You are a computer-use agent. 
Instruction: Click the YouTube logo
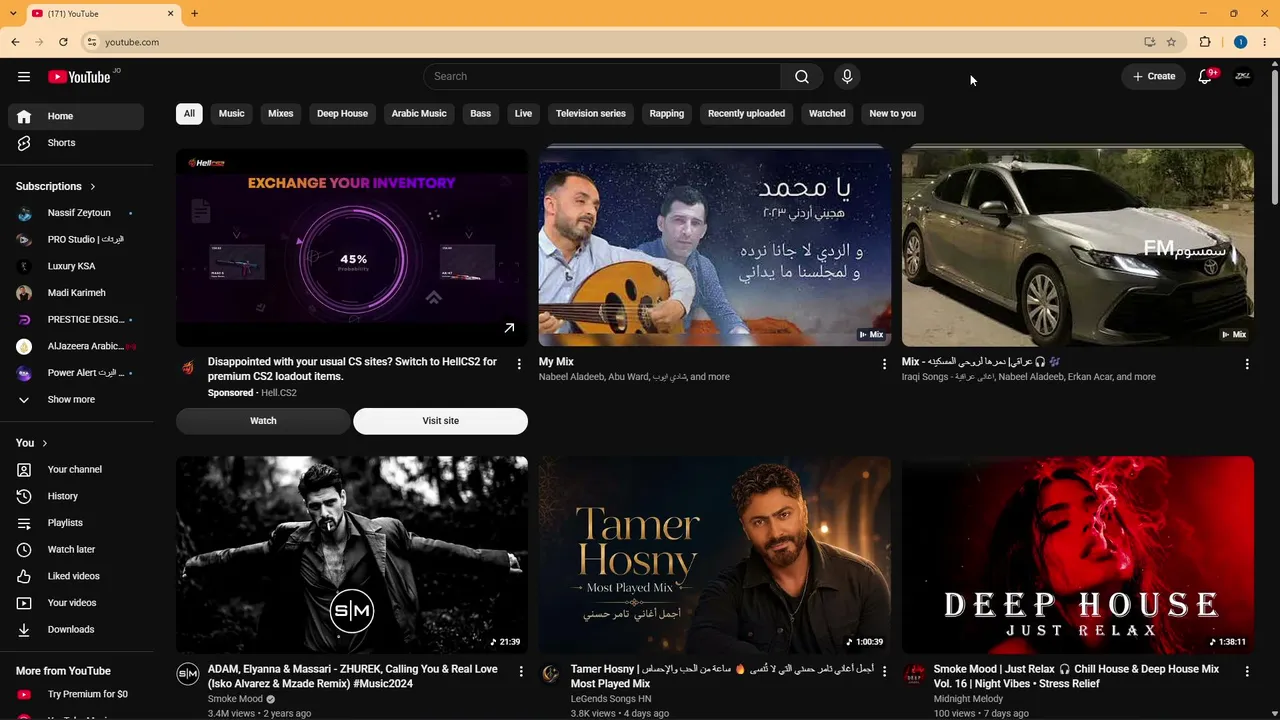pos(79,77)
